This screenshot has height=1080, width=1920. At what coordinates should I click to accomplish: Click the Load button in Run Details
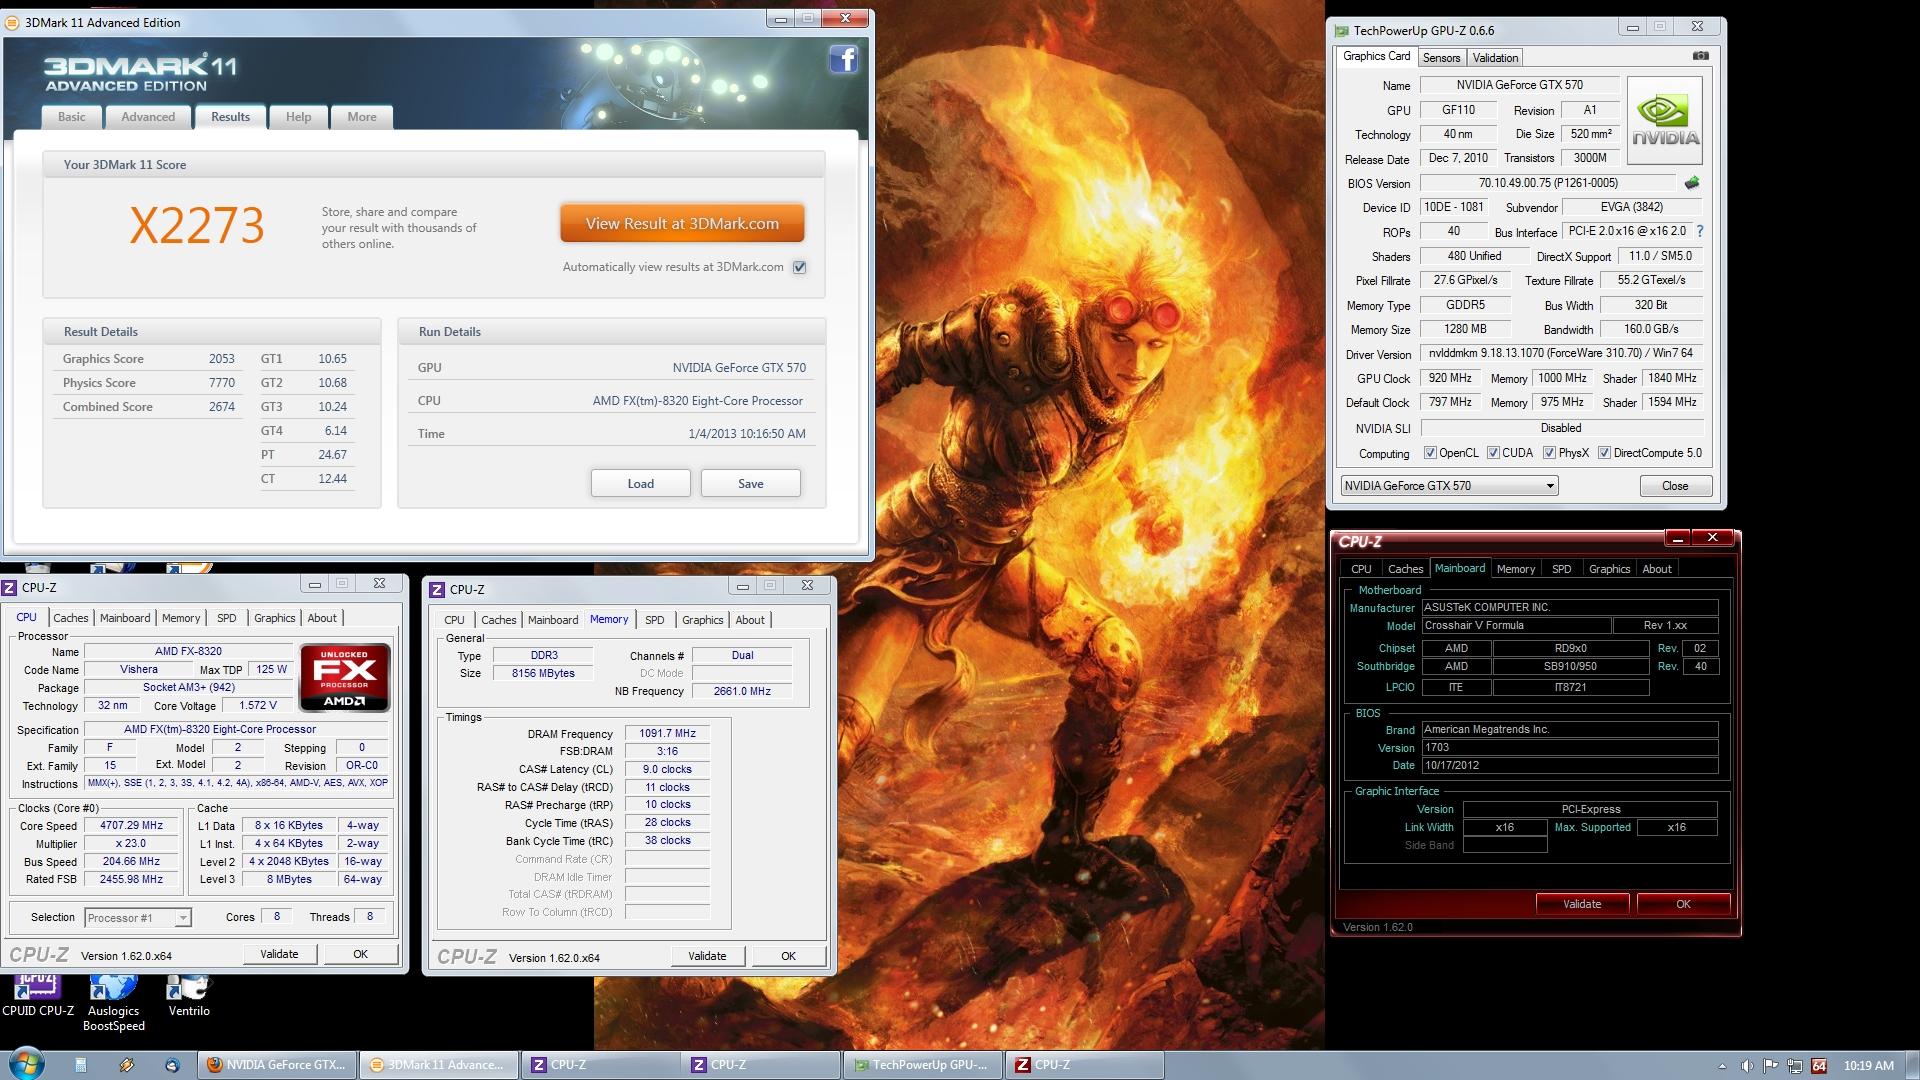coord(641,483)
